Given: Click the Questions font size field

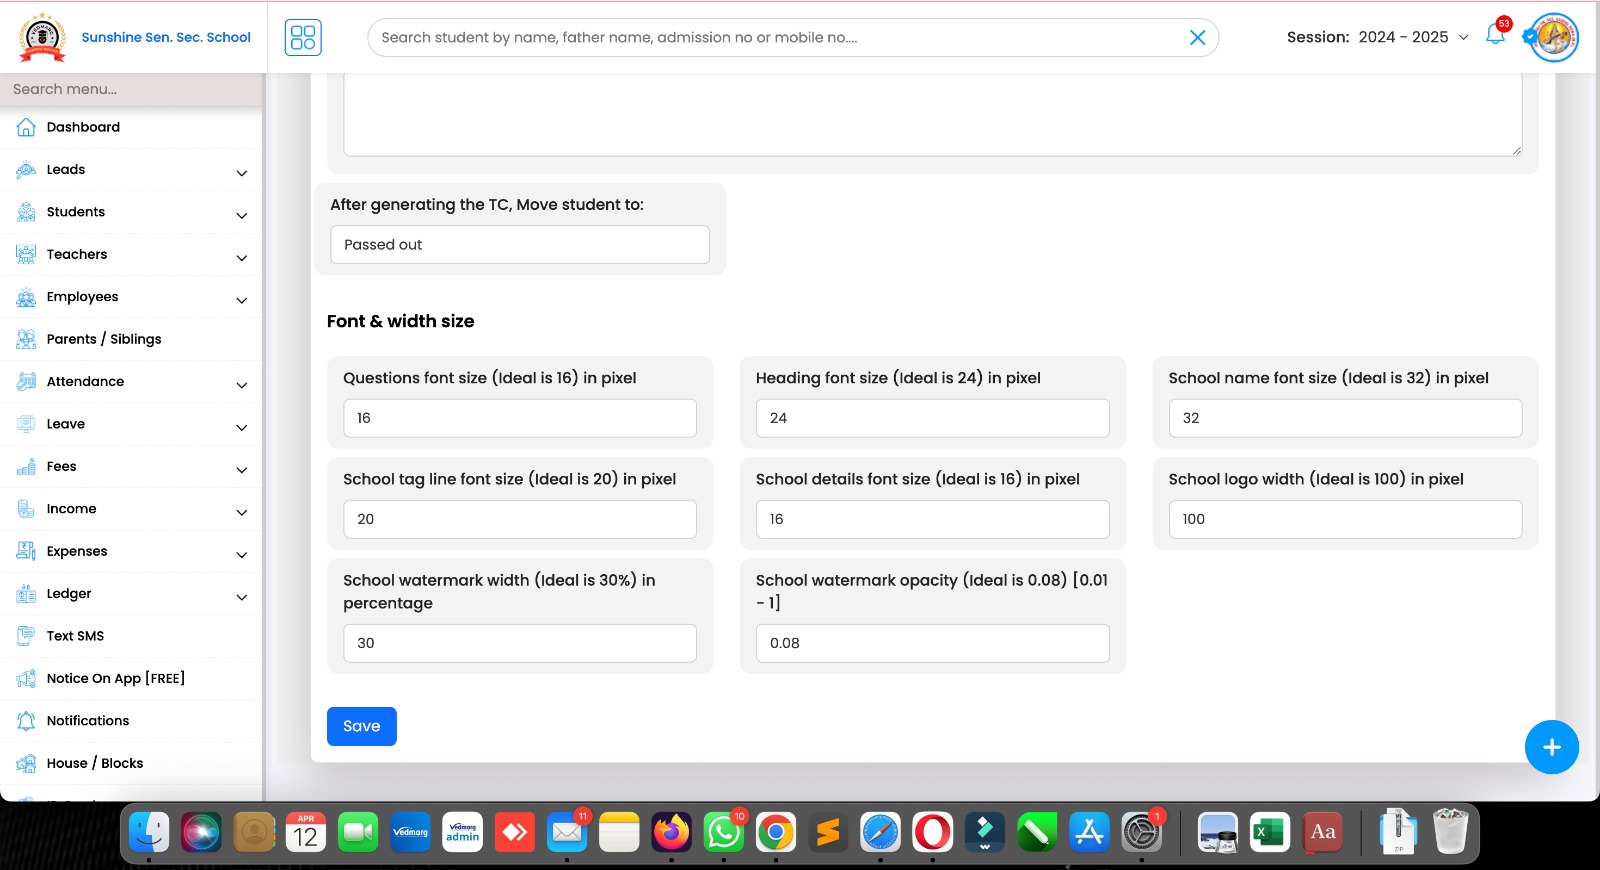Looking at the screenshot, I should pyautogui.click(x=520, y=418).
